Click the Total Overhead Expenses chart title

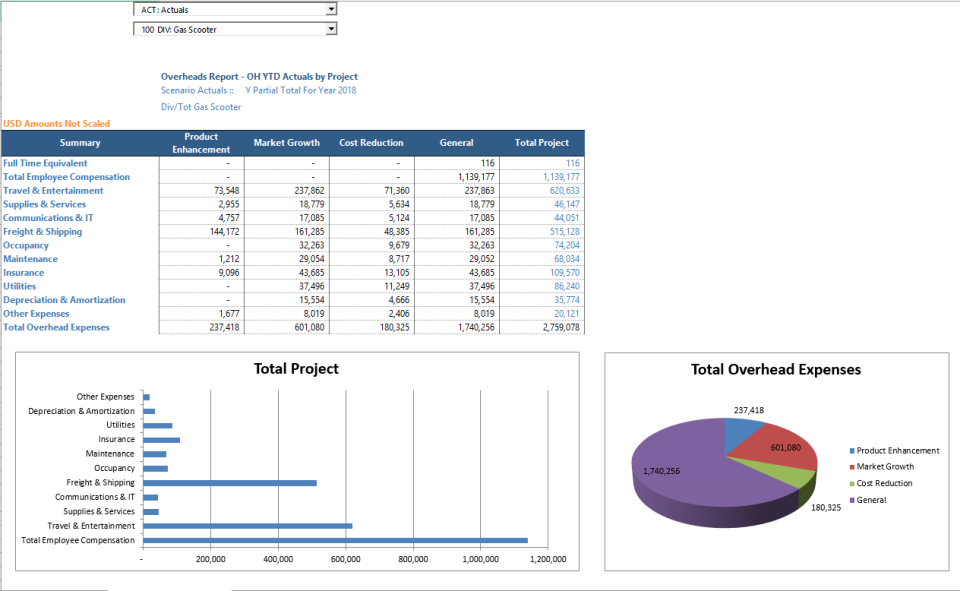pos(776,369)
